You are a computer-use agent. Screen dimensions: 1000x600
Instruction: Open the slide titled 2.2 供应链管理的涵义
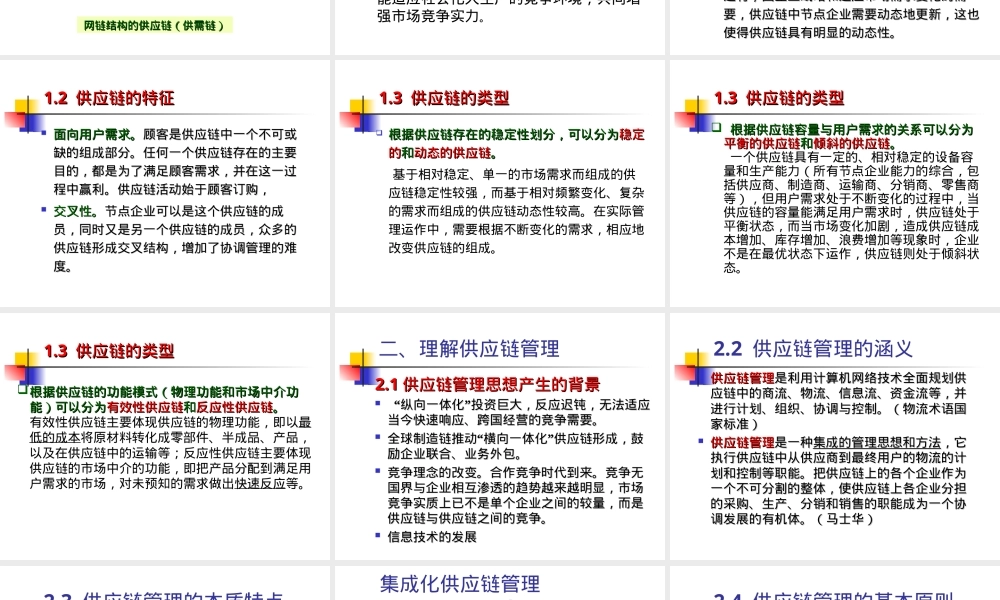pos(835,436)
